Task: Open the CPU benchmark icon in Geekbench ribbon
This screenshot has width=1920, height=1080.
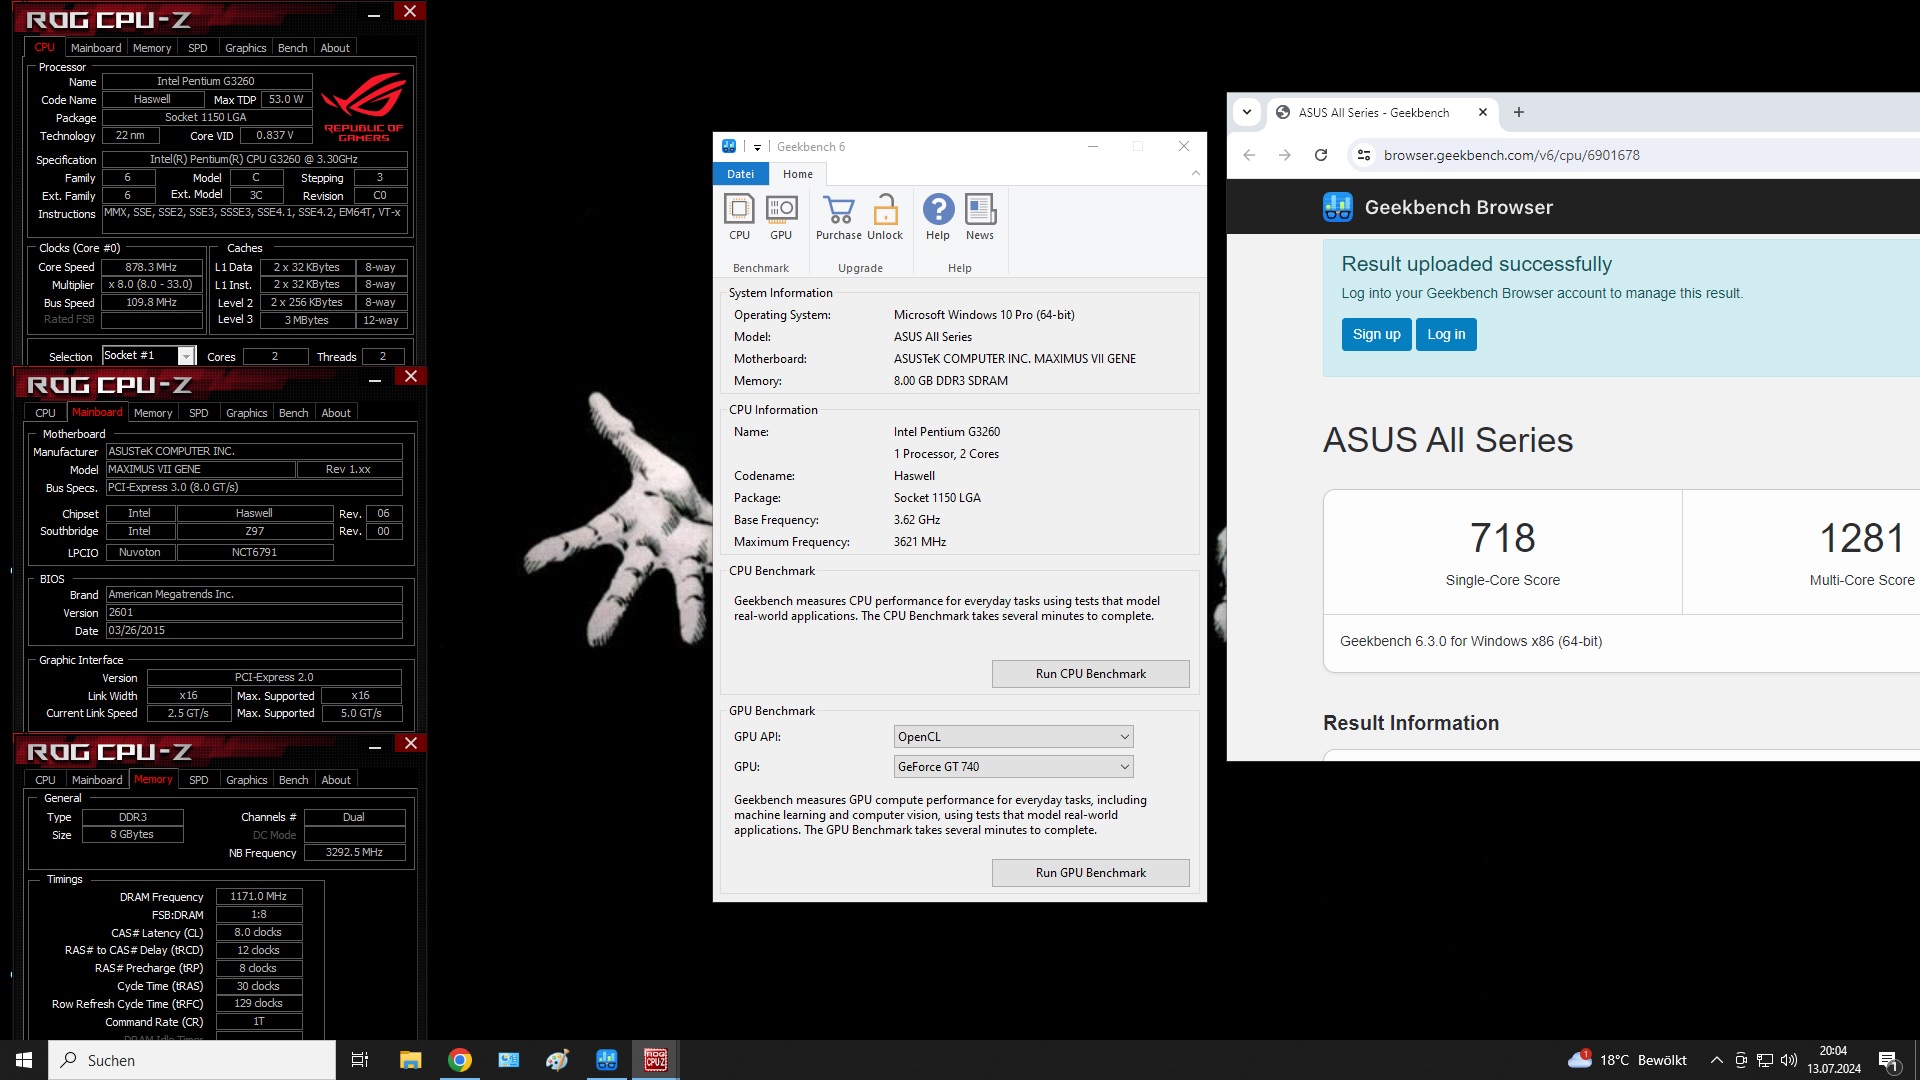Action: click(x=739, y=218)
